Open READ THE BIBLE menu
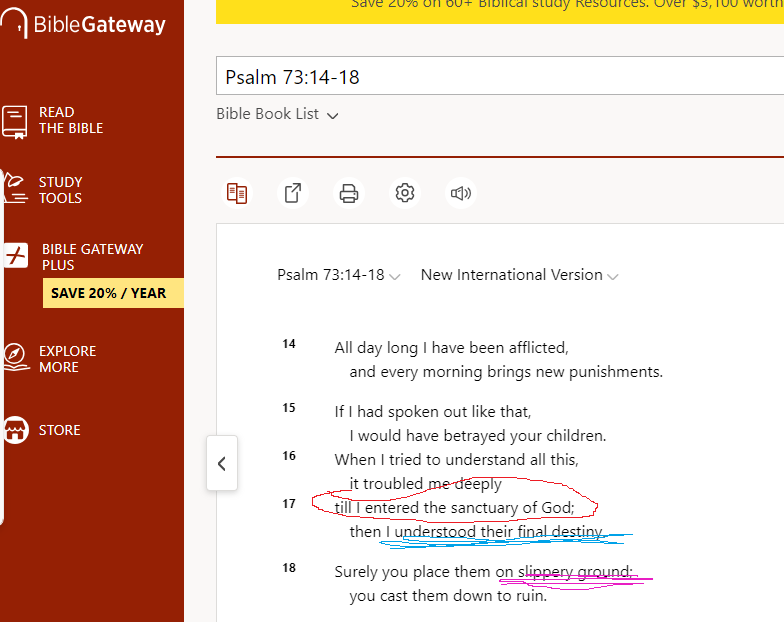 (x=71, y=120)
